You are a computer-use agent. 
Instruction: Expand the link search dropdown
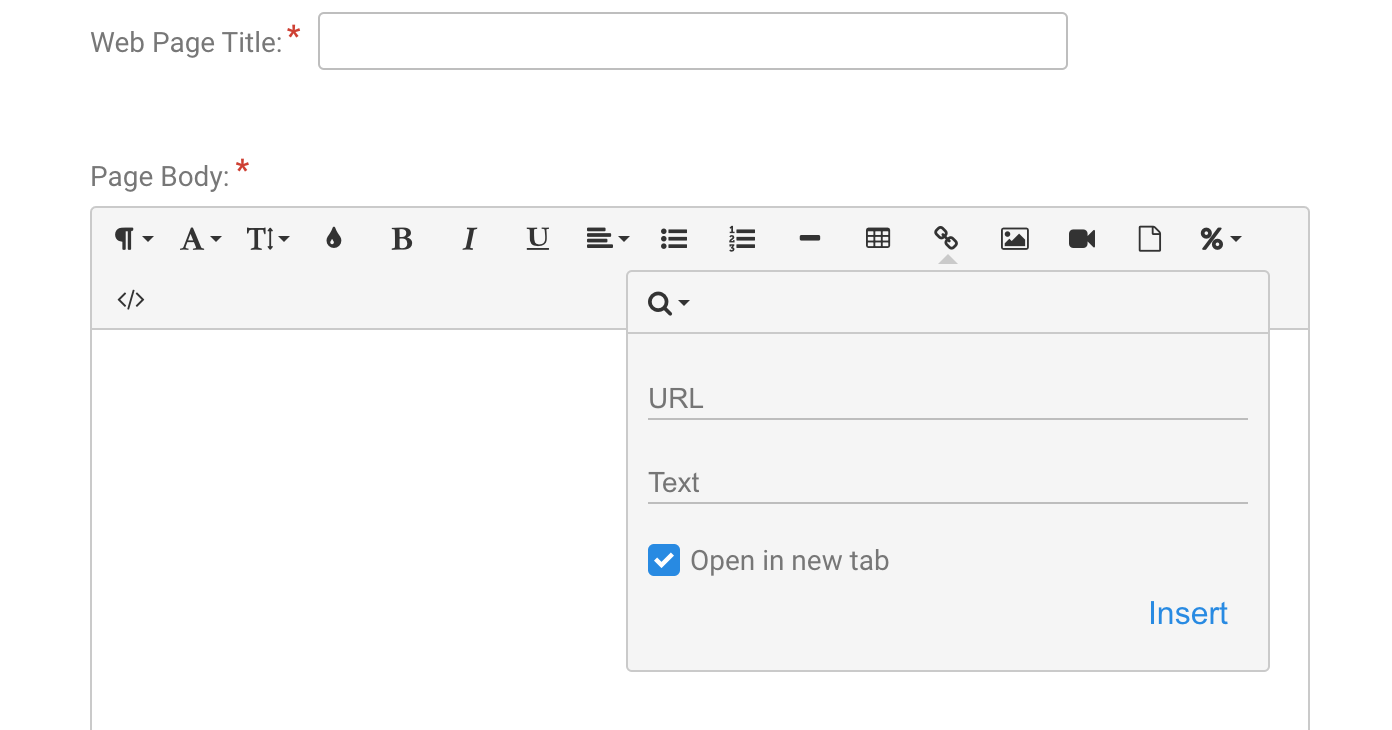669,303
